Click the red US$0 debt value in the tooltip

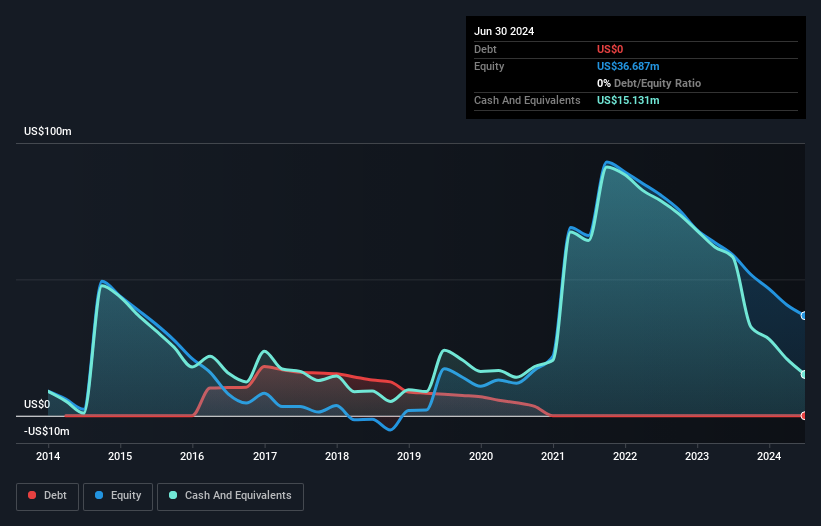(610, 49)
